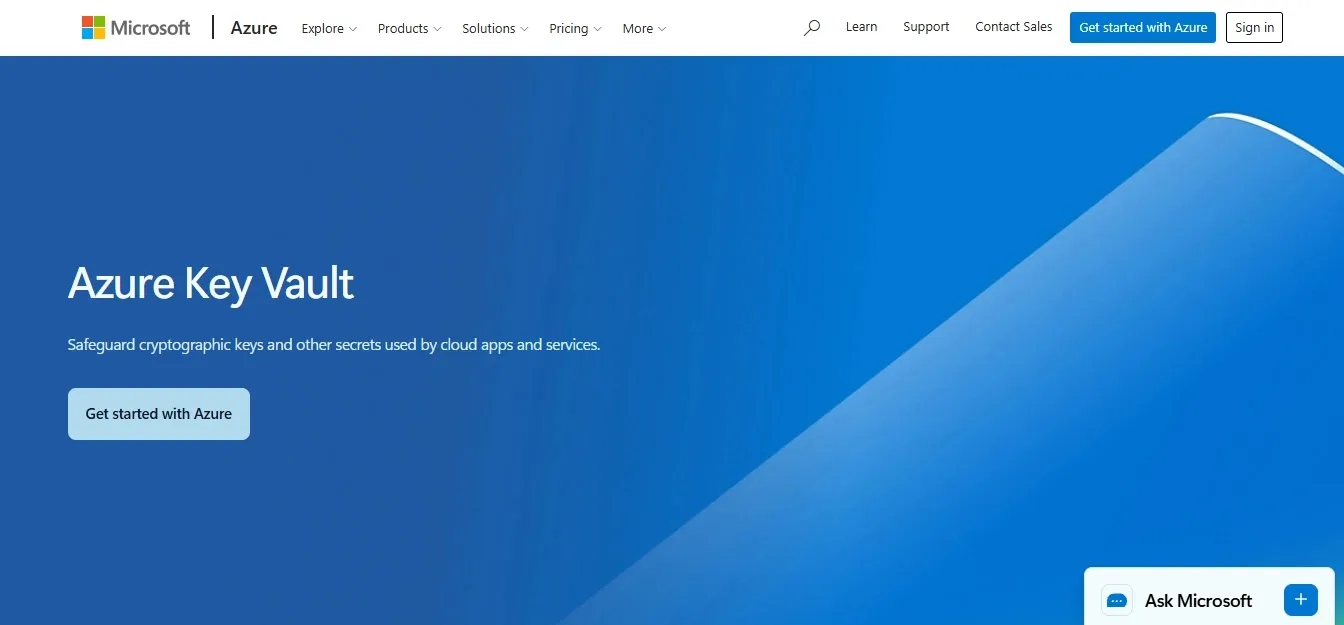Open the Products menu
Viewport: 1344px width, 625px height.
pos(410,28)
